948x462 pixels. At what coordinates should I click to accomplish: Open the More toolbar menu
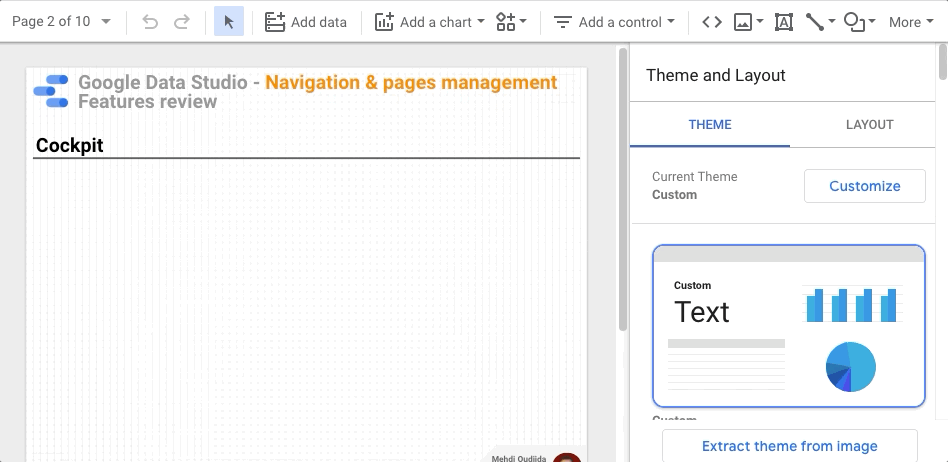[x=912, y=22]
